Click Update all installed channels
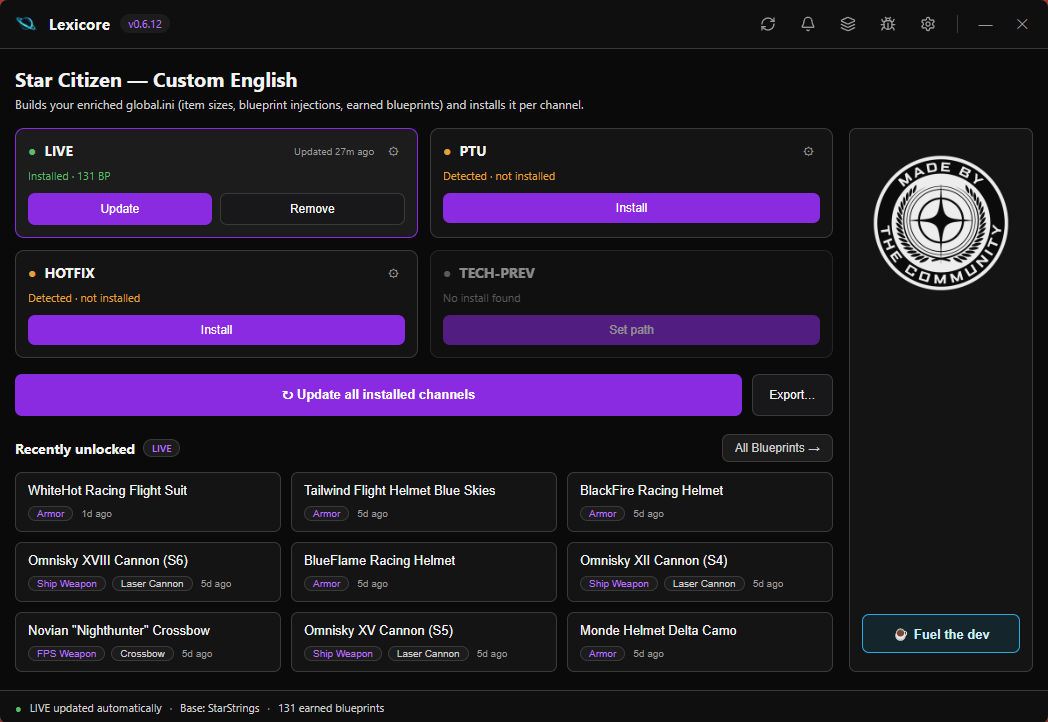Screen dimensions: 1048x722 click(378, 394)
